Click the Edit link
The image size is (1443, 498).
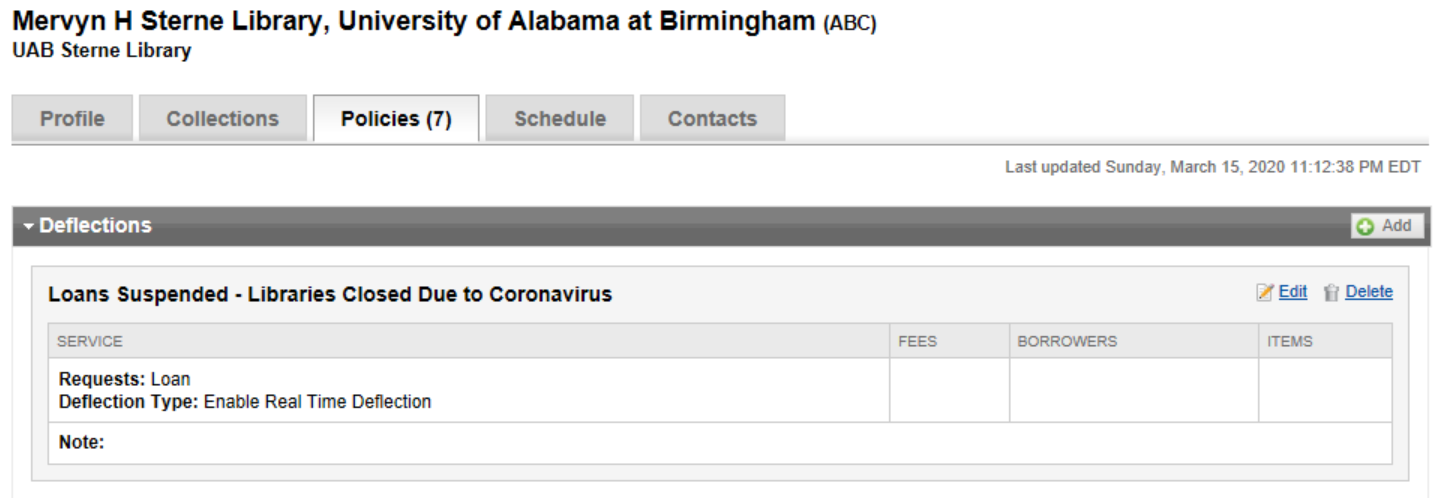1293,292
